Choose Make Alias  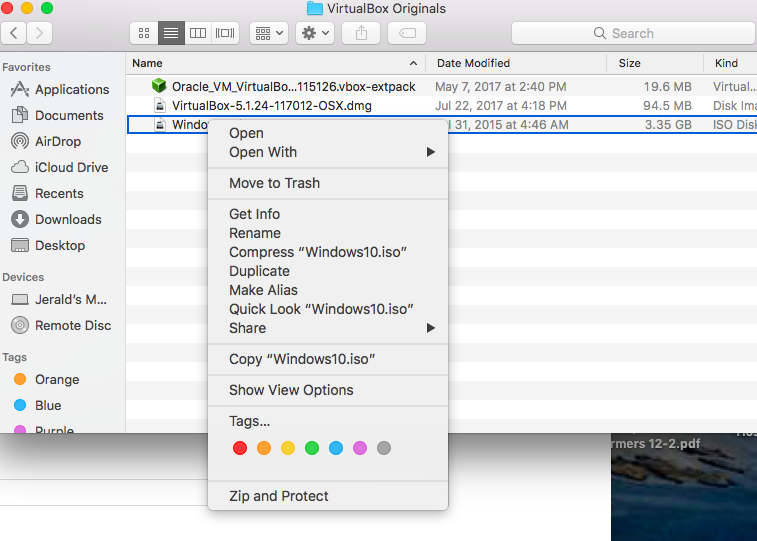[328, 290]
